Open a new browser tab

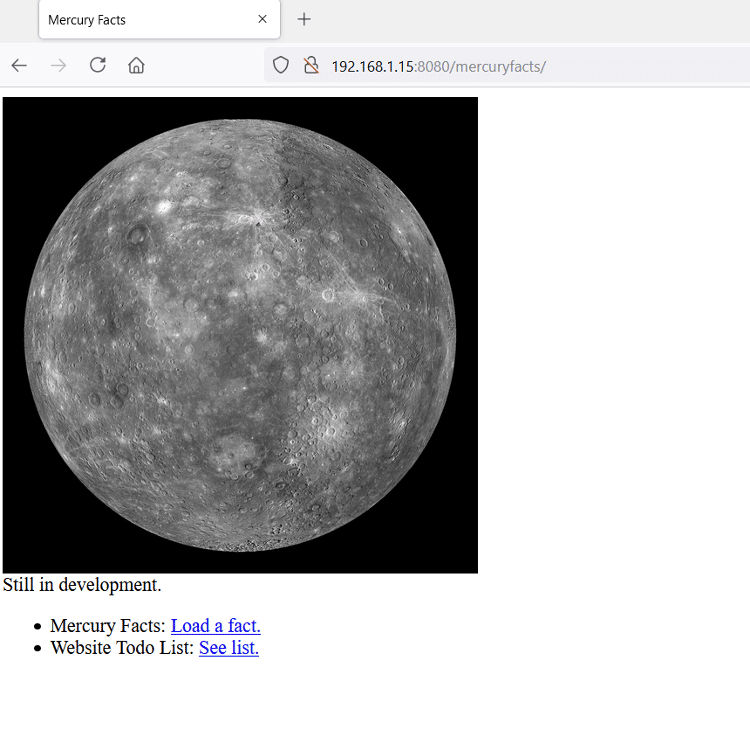(304, 20)
